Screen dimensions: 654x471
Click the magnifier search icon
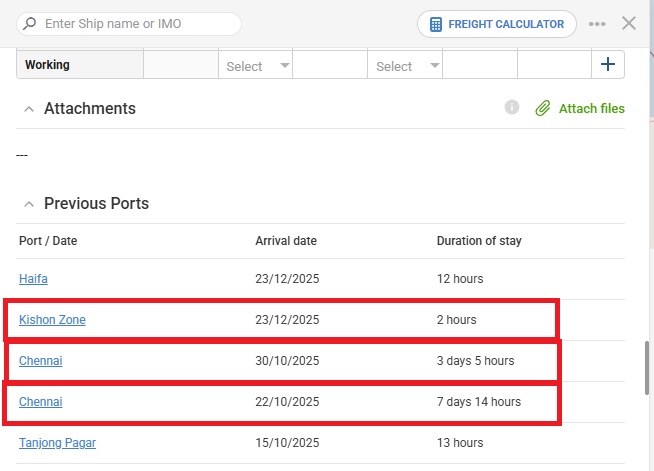(30, 23)
